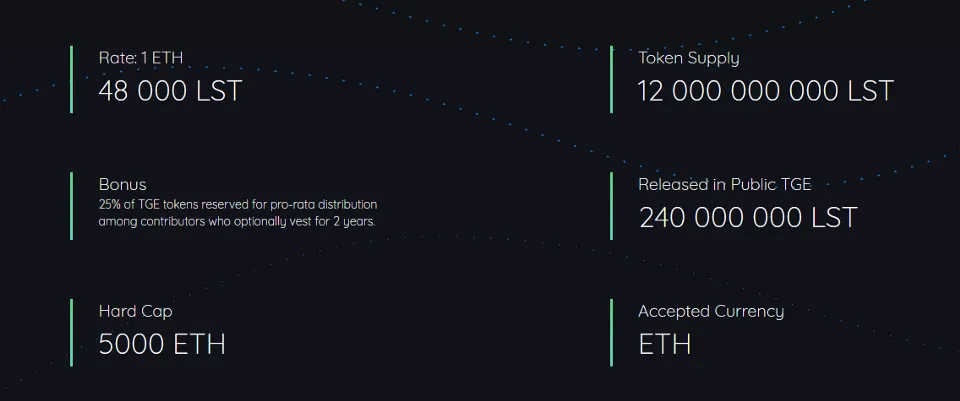960x401 pixels.
Task: Click the 'Bonus' heading
Action: [x=122, y=184]
